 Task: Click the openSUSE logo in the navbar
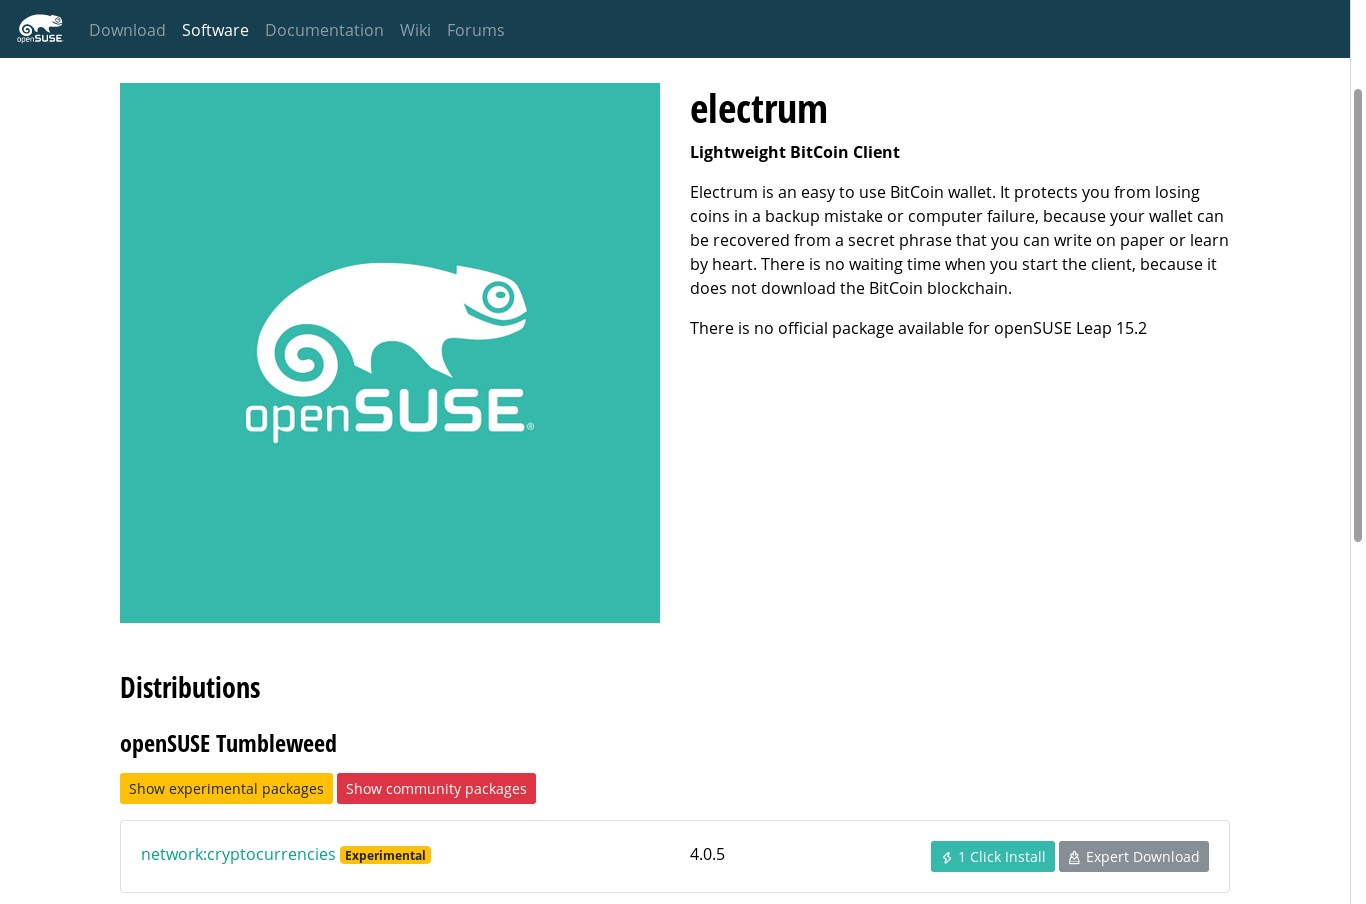pos(40,29)
